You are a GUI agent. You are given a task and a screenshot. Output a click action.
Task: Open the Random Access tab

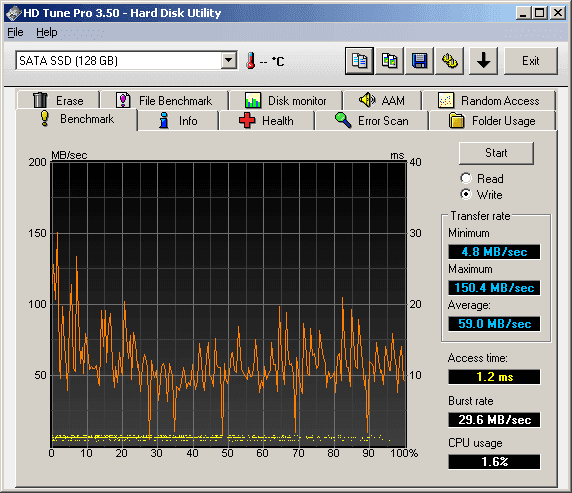click(488, 100)
